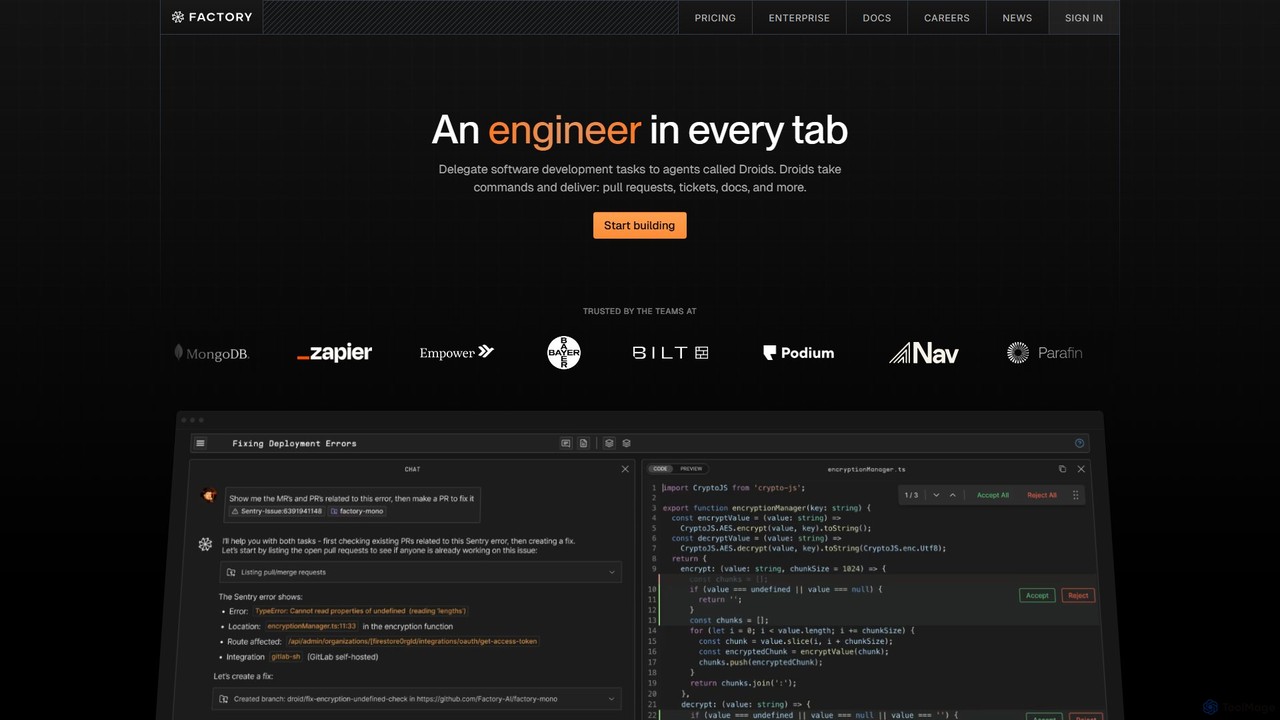Click Sign In in the header
Image resolution: width=1280 pixels, height=720 pixels.
click(x=1084, y=18)
